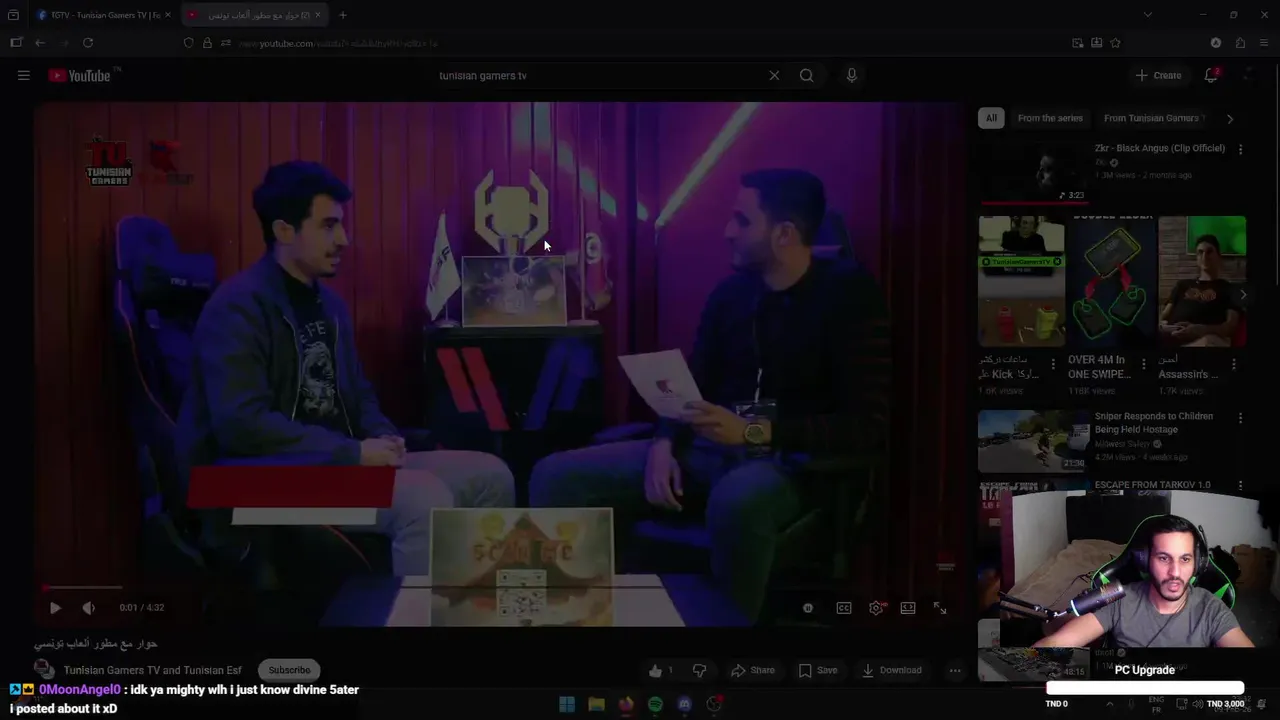Open Zkr - Black Angus video title

[x=1160, y=148]
